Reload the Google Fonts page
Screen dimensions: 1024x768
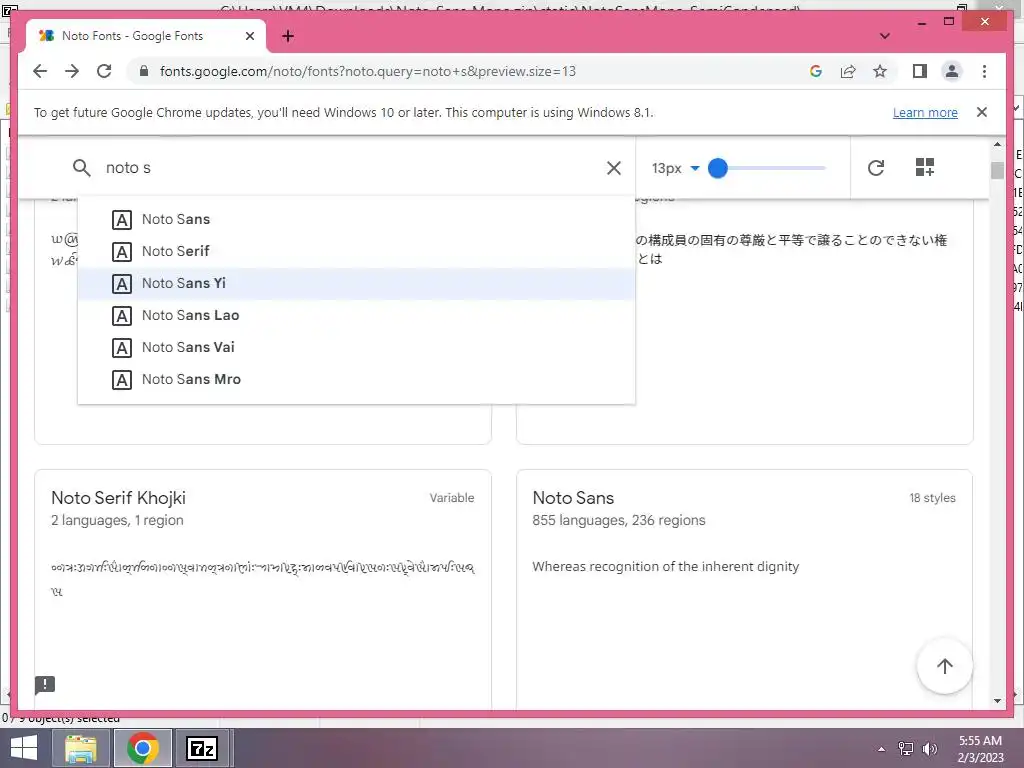[104, 71]
